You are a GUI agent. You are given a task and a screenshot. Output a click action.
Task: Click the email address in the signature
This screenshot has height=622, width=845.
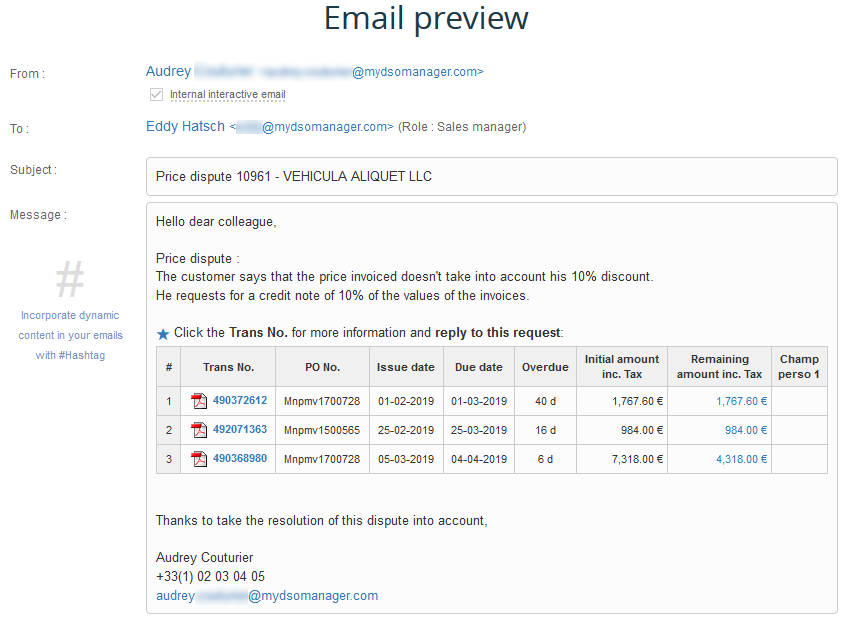point(267,596)
